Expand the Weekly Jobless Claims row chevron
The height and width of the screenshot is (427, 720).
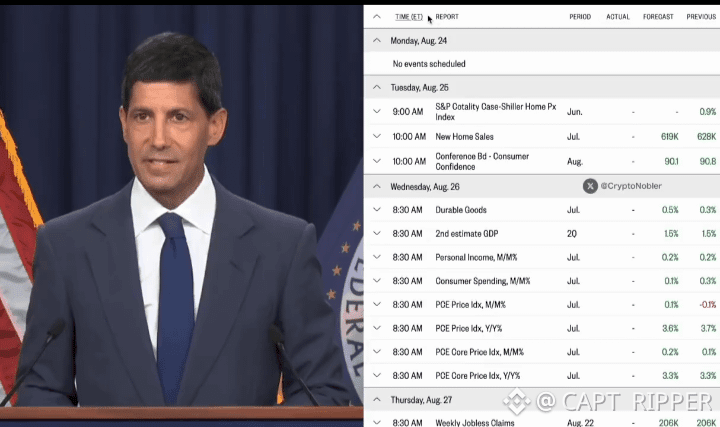(377, 422)
